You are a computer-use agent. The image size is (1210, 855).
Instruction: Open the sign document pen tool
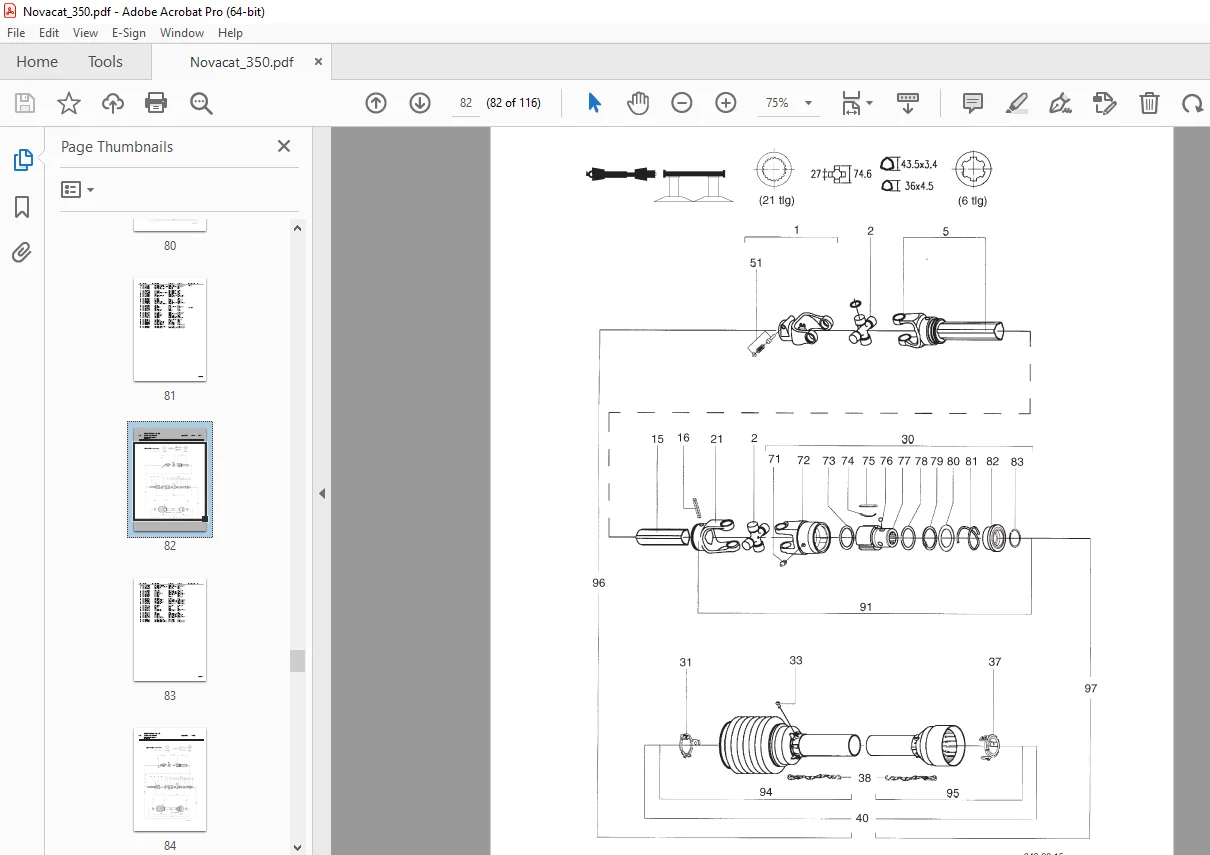tap(1061, 103)
